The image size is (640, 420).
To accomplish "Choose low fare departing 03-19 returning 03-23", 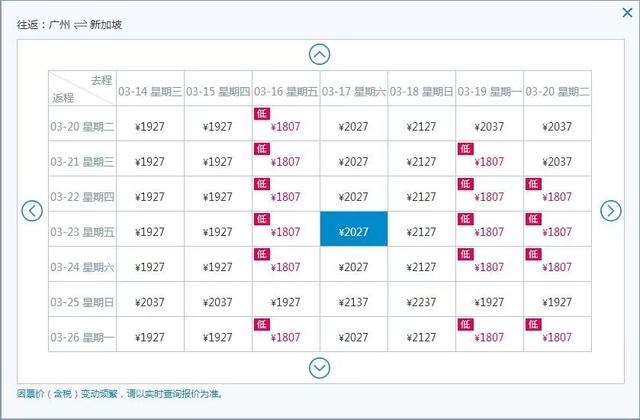I will [x=489, y=229].
